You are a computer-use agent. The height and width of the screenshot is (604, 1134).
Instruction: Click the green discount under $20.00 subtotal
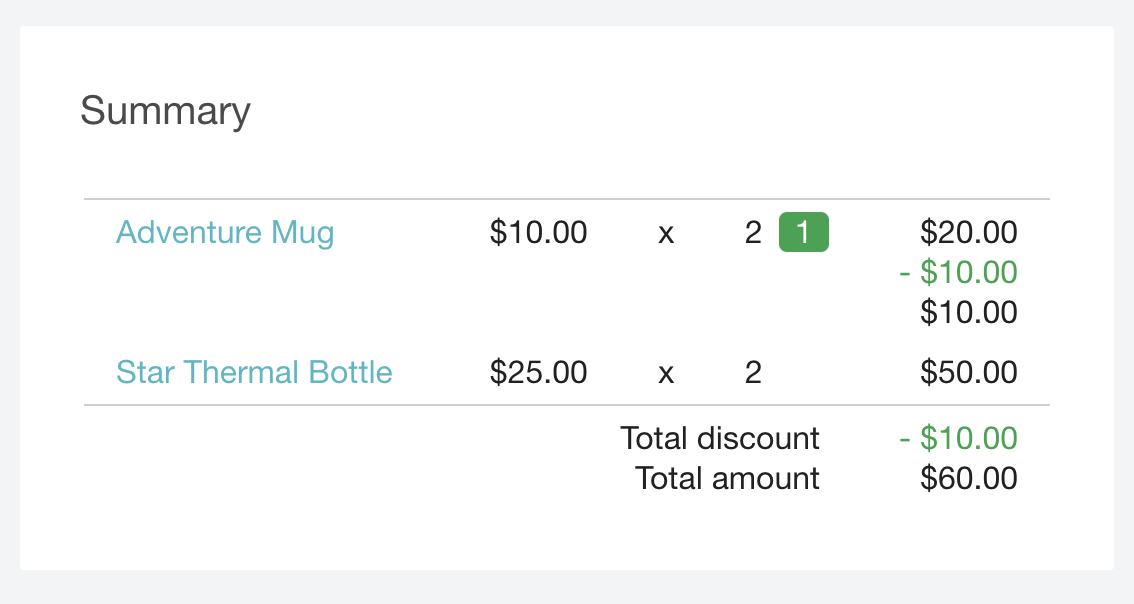[957, 272]
